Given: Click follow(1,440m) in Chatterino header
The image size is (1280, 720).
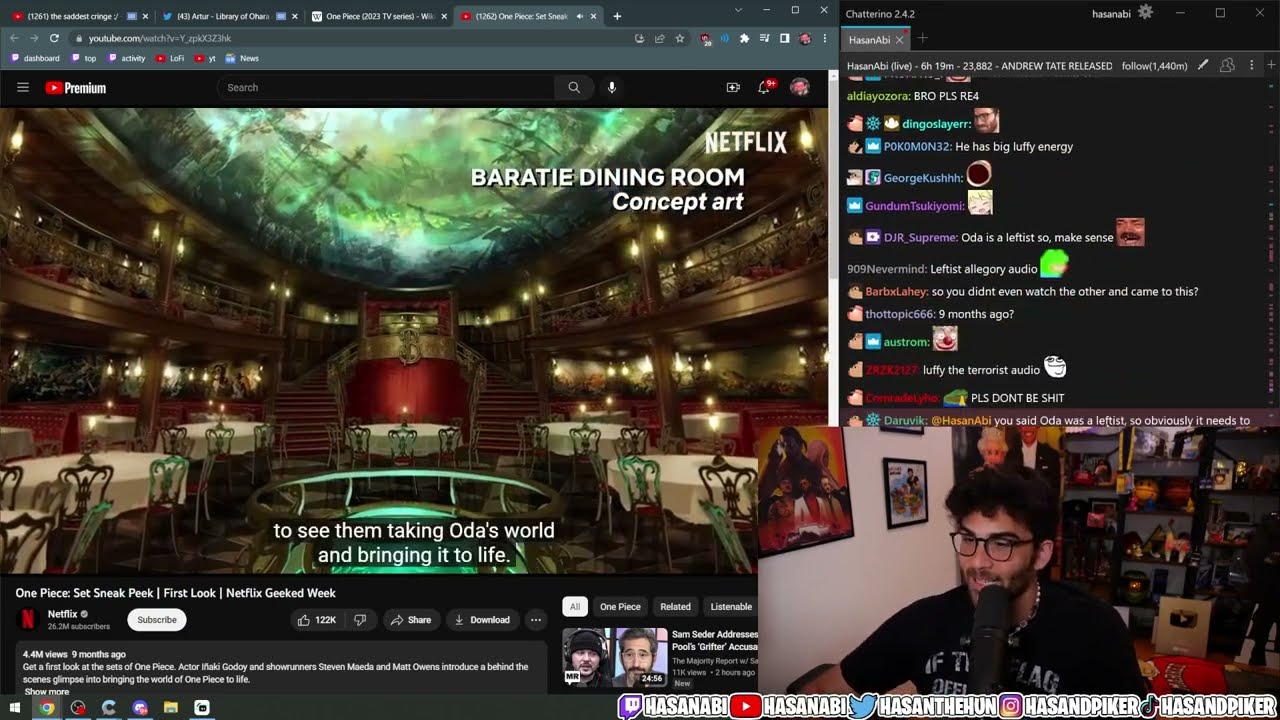Looking at the screenshot, I should coord(1154,66).
